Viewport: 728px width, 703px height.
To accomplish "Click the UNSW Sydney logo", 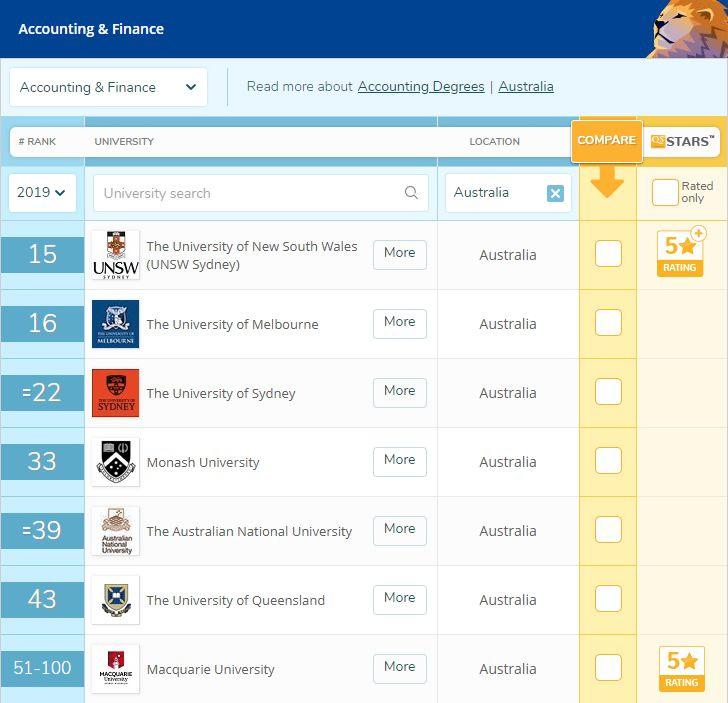I will click(x=115, y=255).
